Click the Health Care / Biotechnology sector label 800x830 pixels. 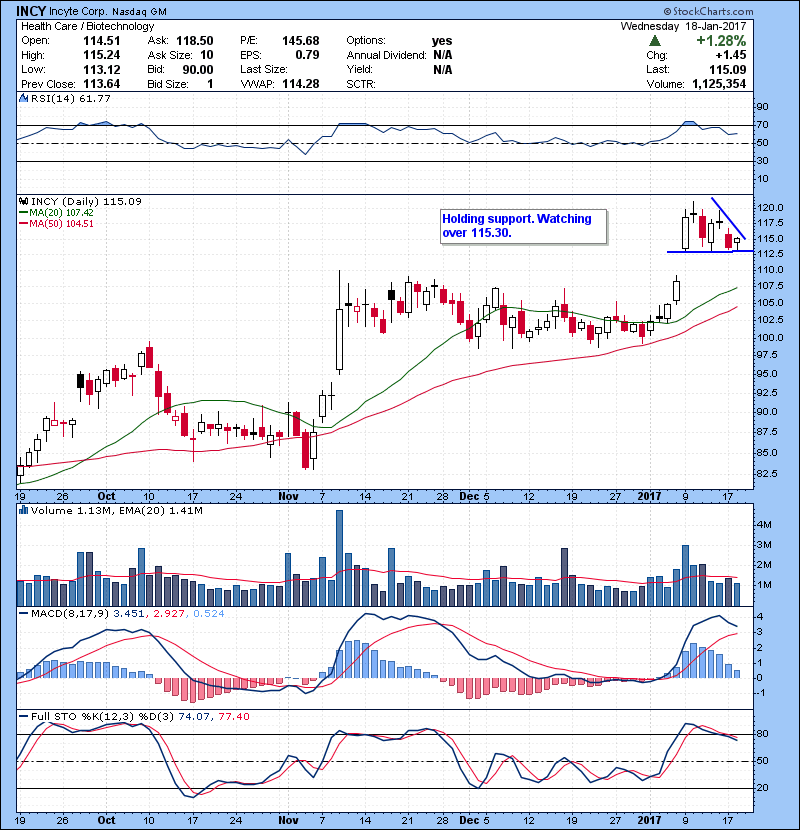click(87, 26)
